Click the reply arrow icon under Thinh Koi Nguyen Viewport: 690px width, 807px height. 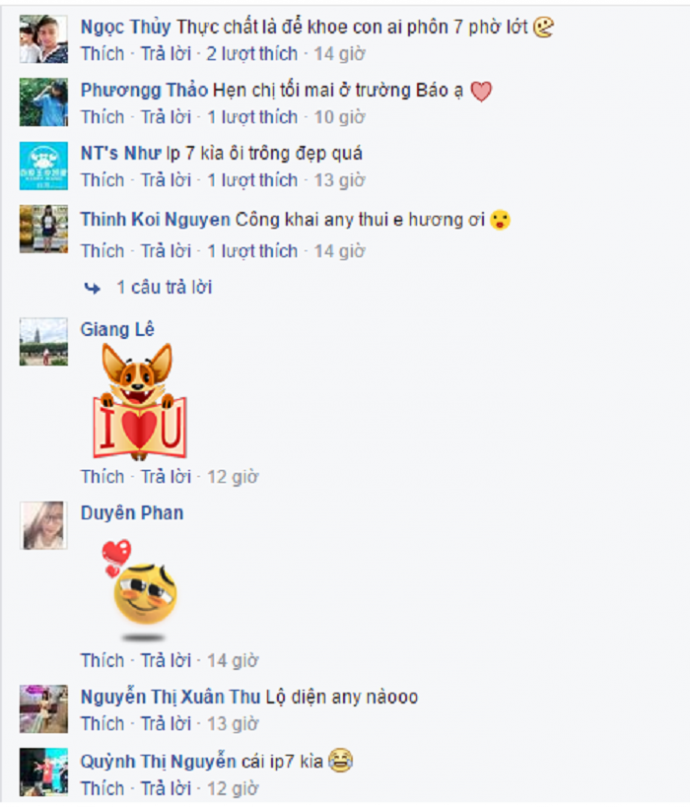[x=93, y=288]
